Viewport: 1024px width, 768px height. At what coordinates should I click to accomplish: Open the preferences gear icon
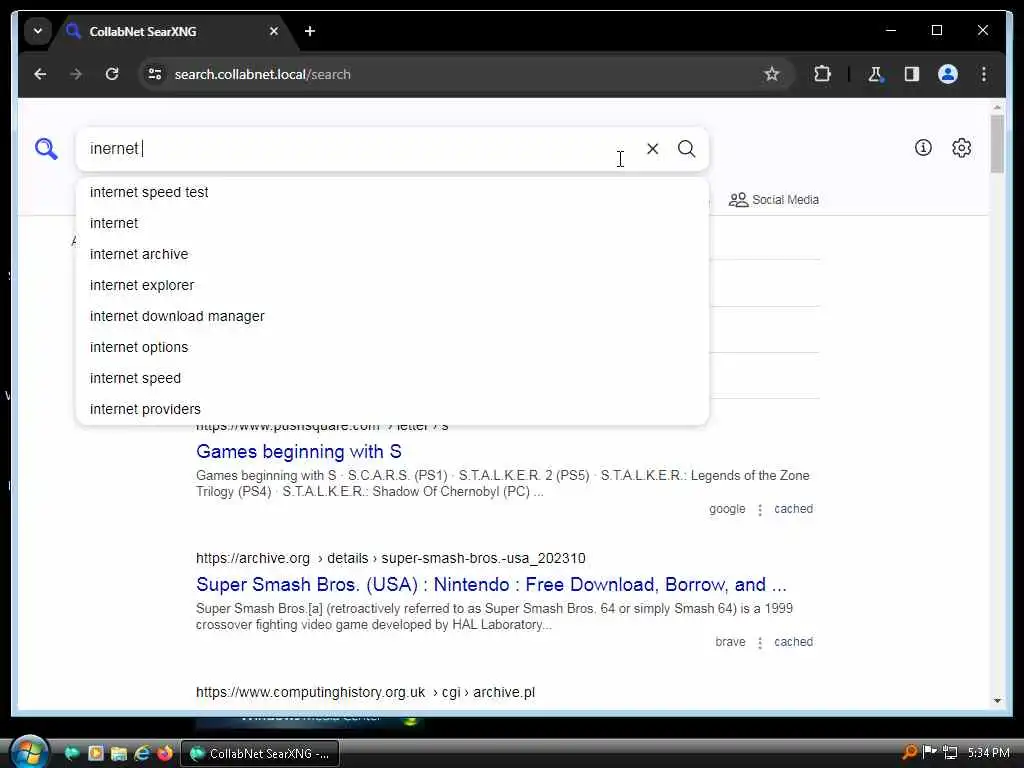pos(961,148)
